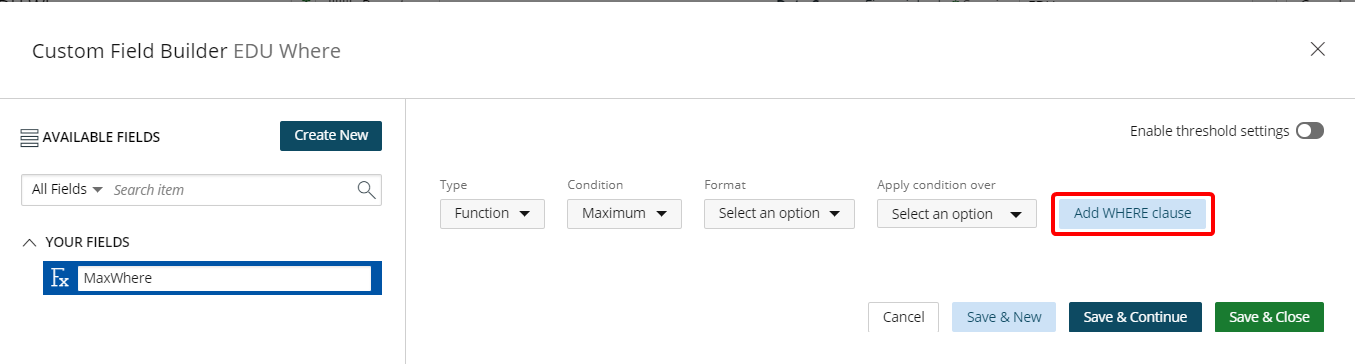Open the Format Select an option dropdown

coord(779,213)
